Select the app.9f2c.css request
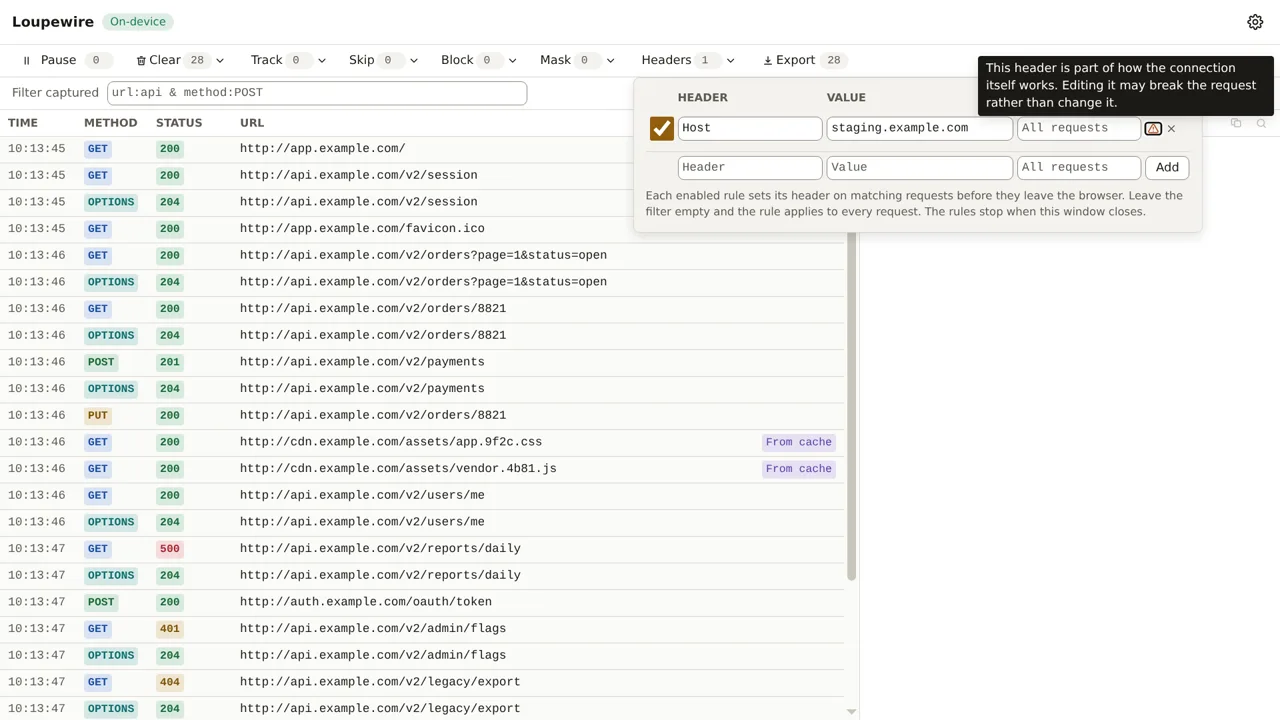 422,442
